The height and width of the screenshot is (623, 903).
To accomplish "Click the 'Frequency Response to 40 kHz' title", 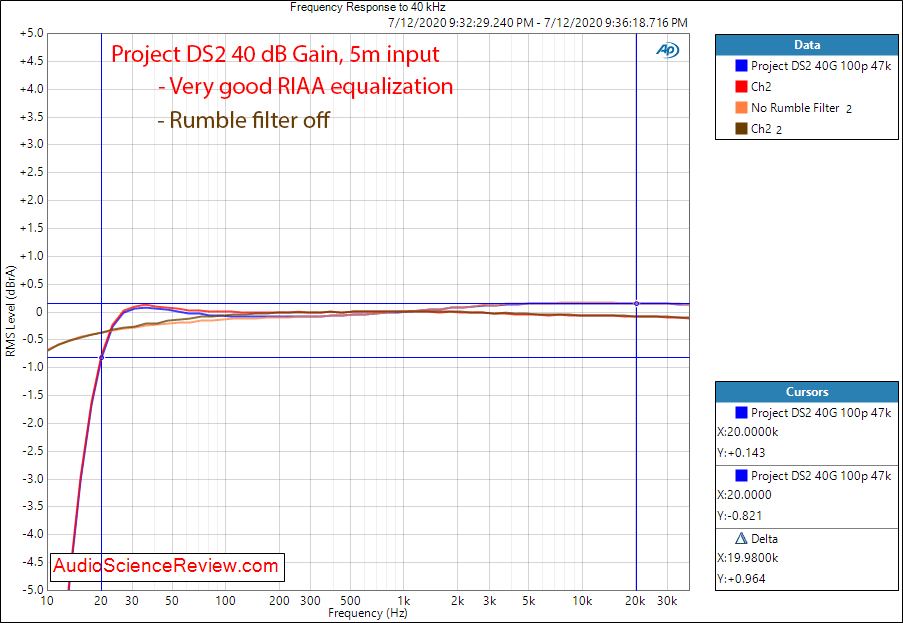I will click(367, 7).
